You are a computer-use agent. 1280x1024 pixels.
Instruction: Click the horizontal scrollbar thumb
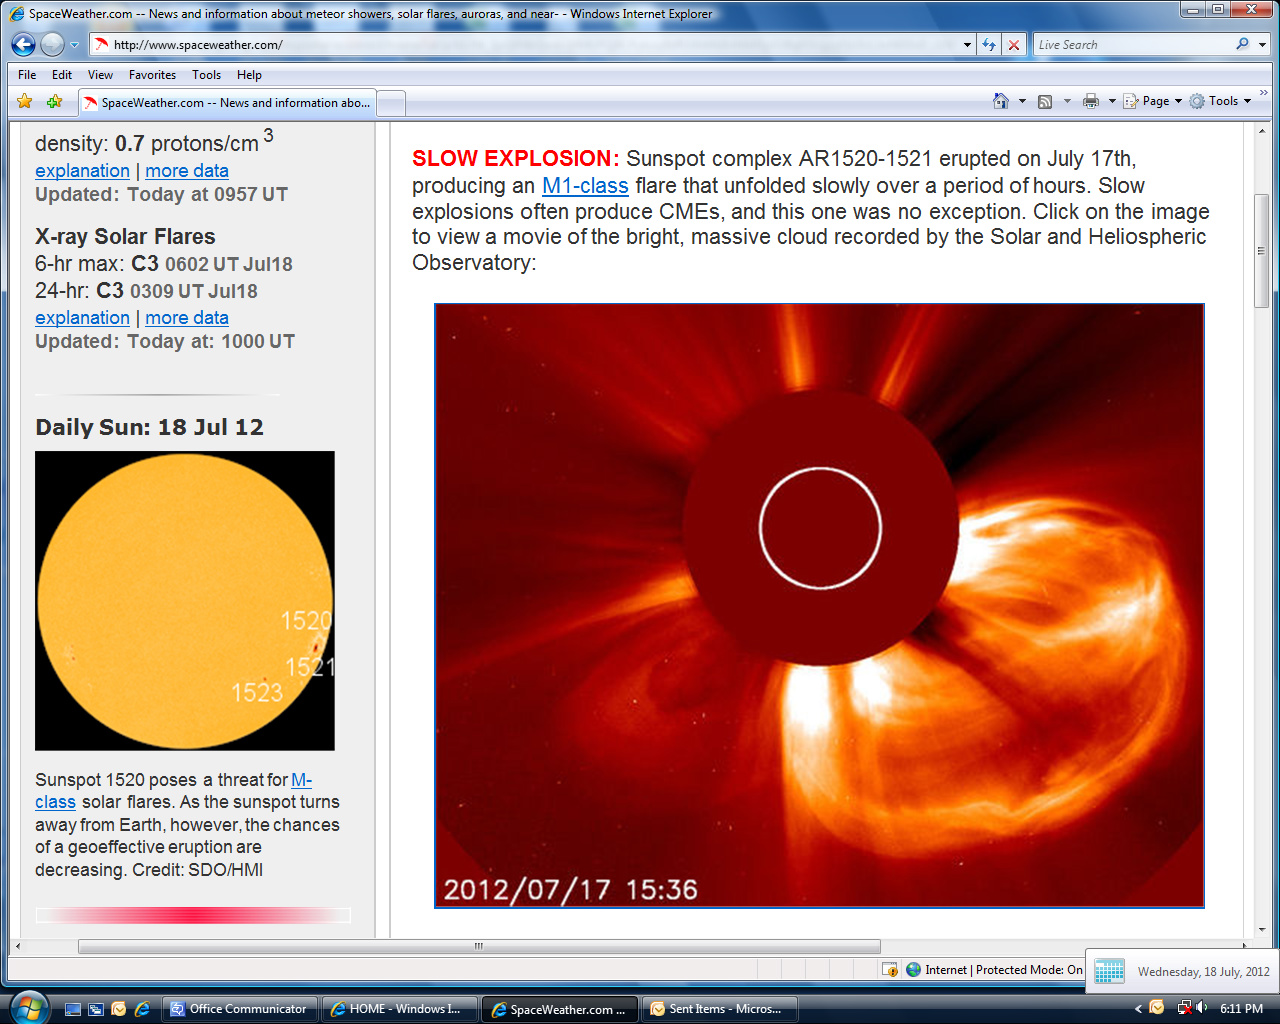click(x=479, y=946)
